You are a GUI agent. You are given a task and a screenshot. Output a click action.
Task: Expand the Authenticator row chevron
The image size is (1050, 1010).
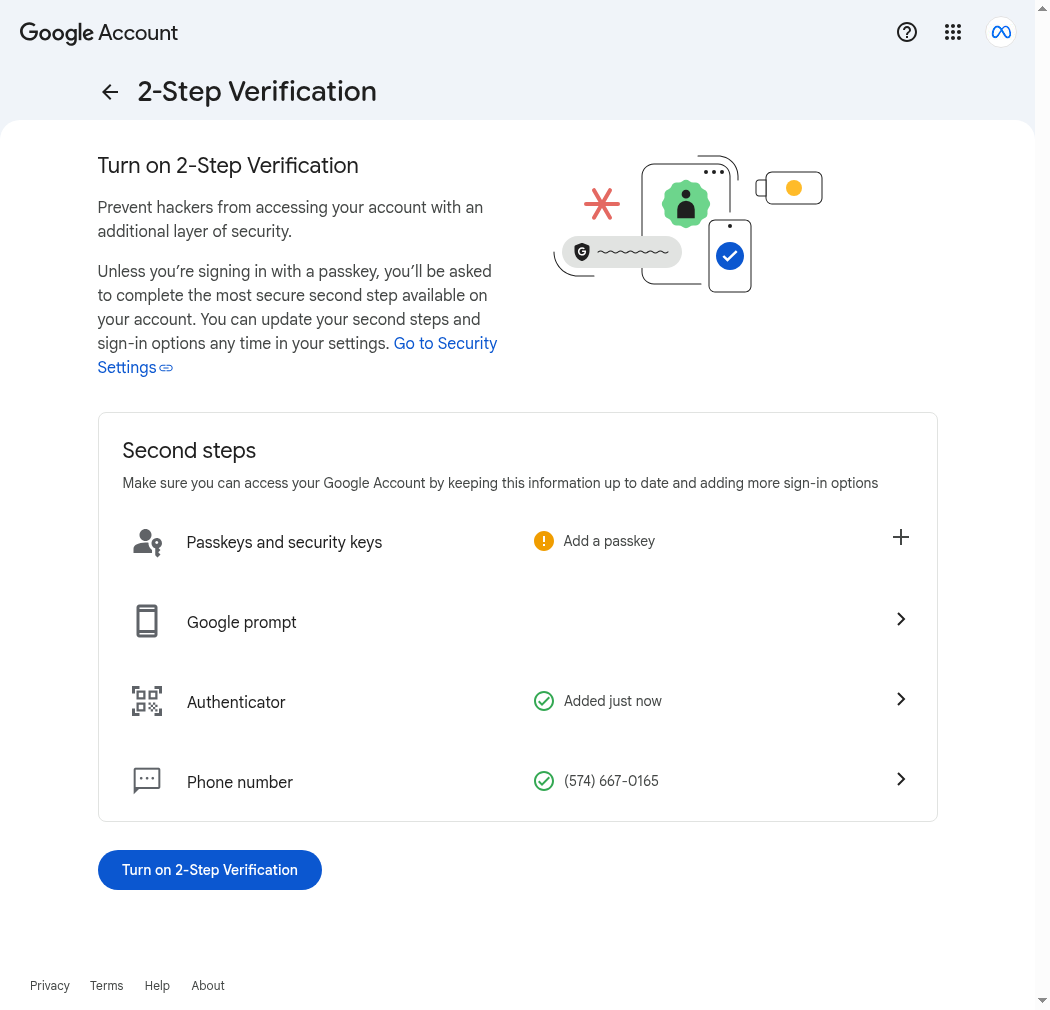tap(901, 699)
